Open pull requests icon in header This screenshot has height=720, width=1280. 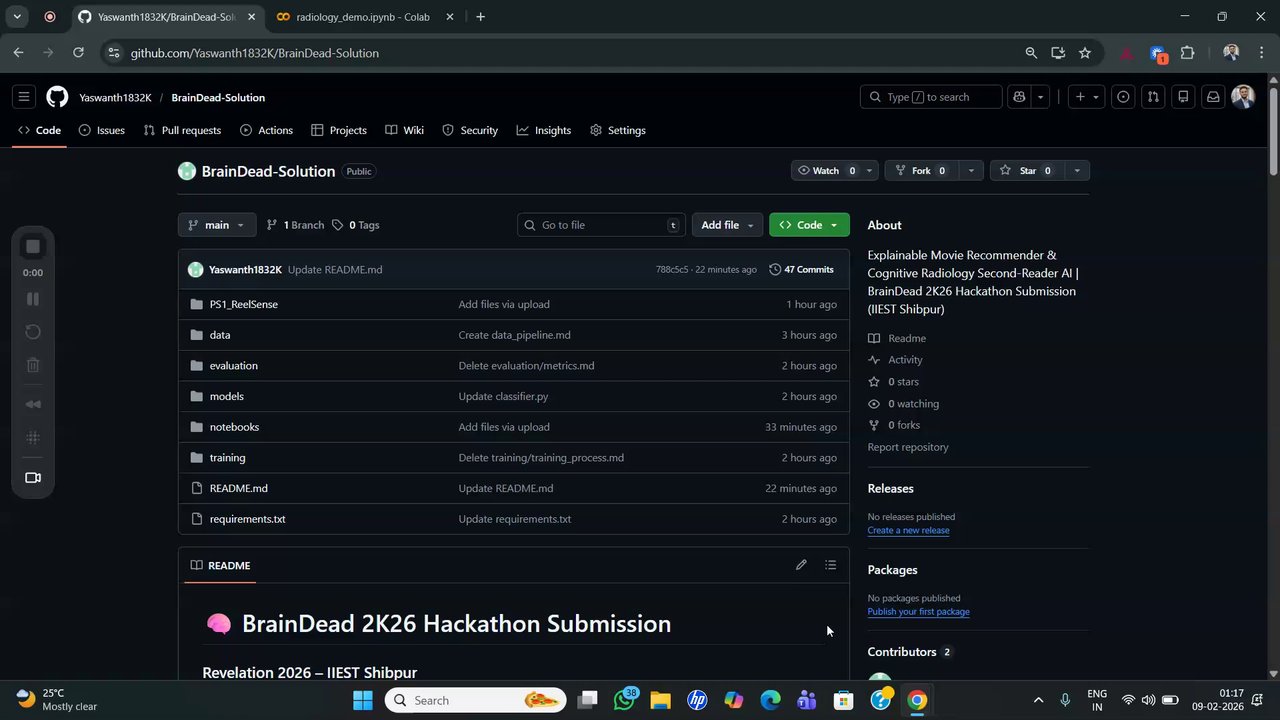click(1153, 97)
